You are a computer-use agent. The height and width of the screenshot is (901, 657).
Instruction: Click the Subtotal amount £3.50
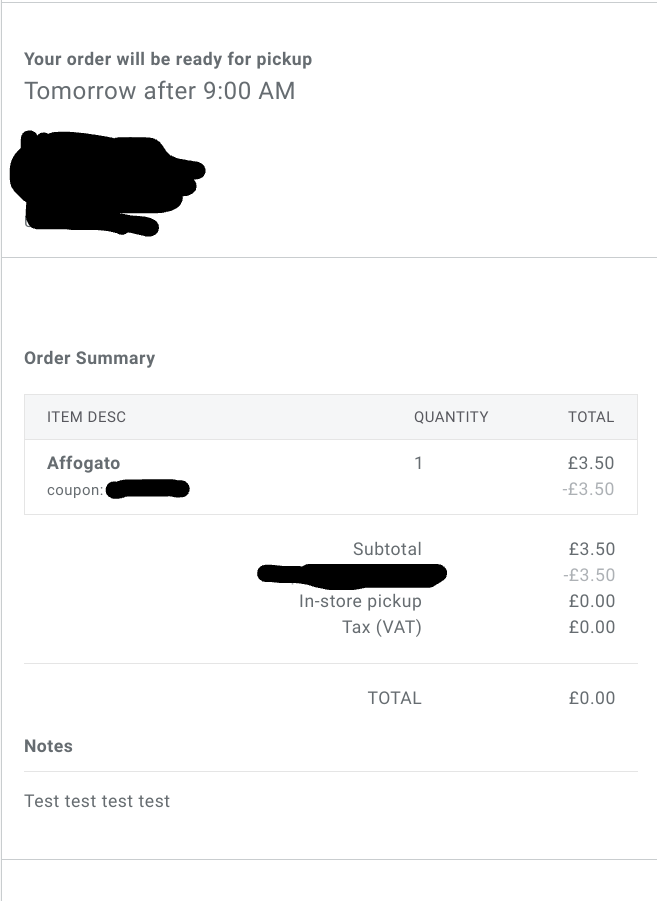(x=591, y=549)
